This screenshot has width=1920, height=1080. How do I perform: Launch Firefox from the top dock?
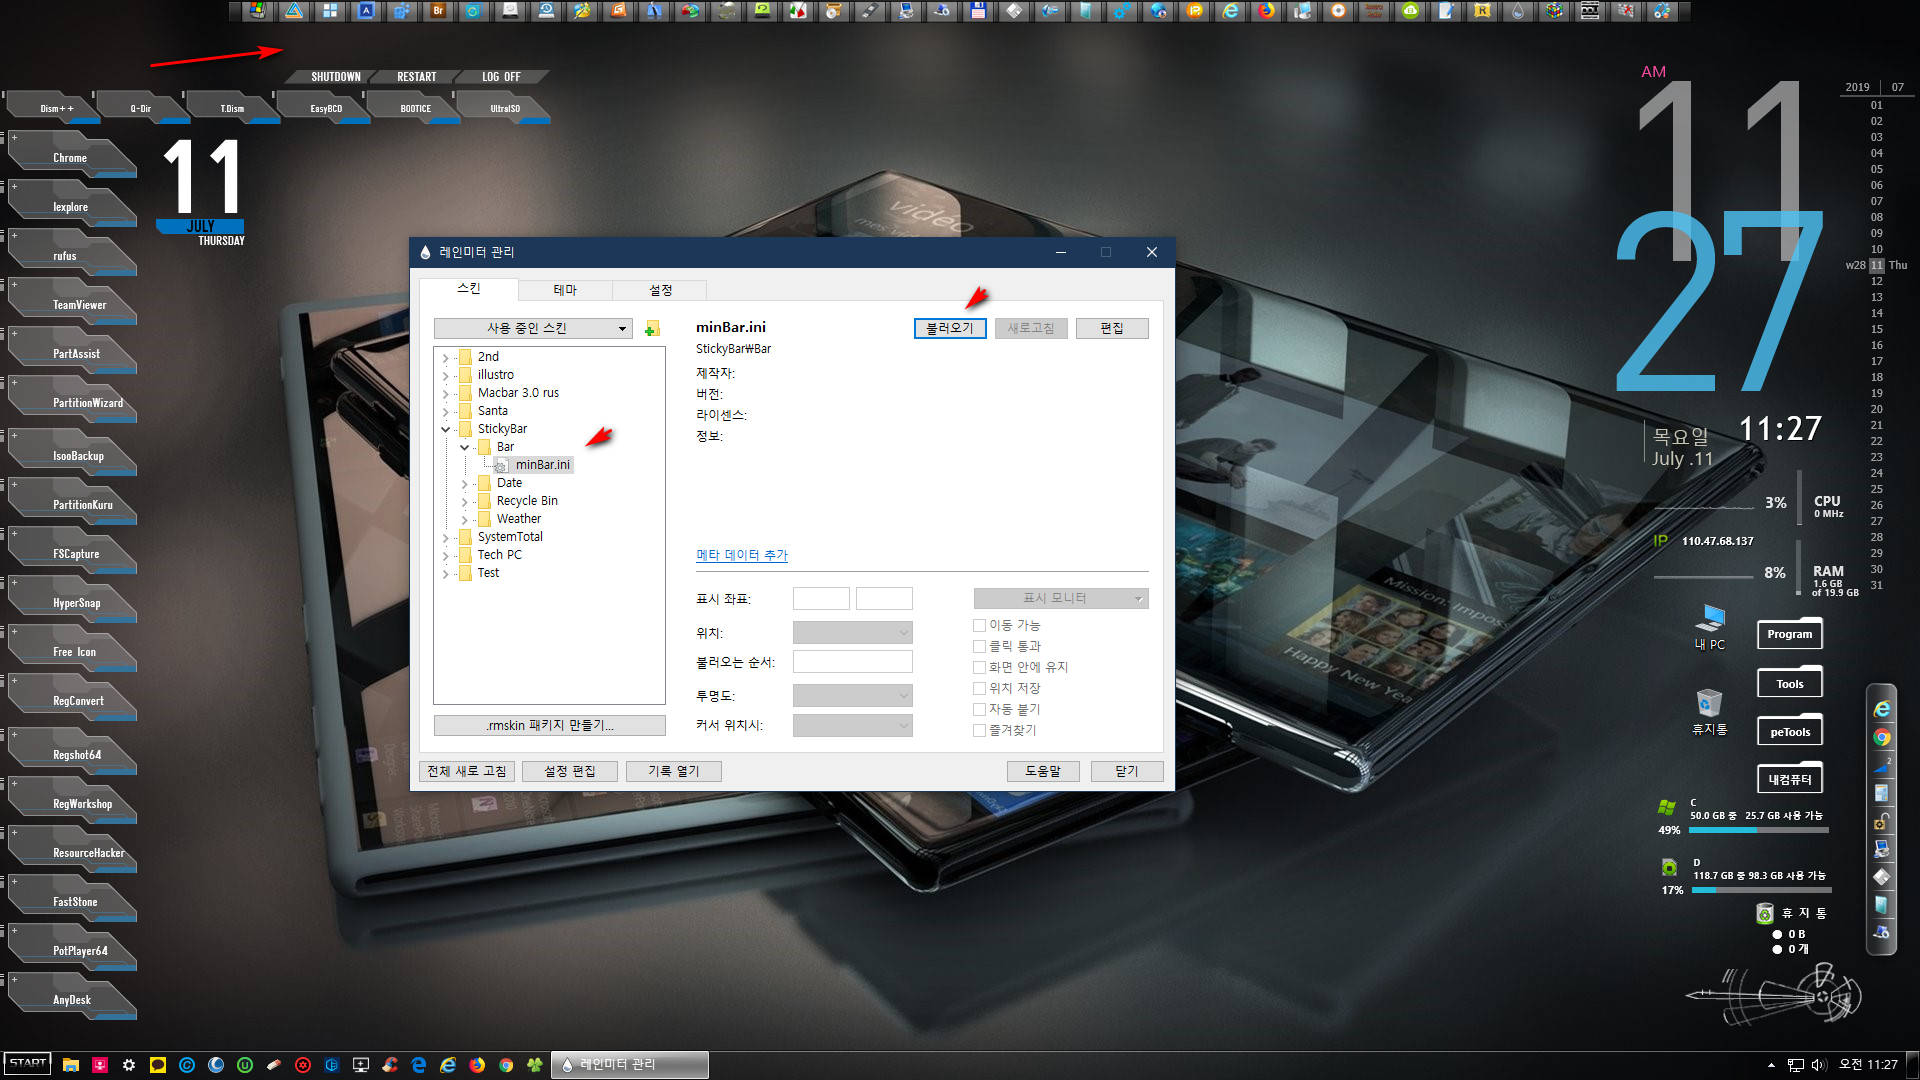click(x=1266, y=11)
